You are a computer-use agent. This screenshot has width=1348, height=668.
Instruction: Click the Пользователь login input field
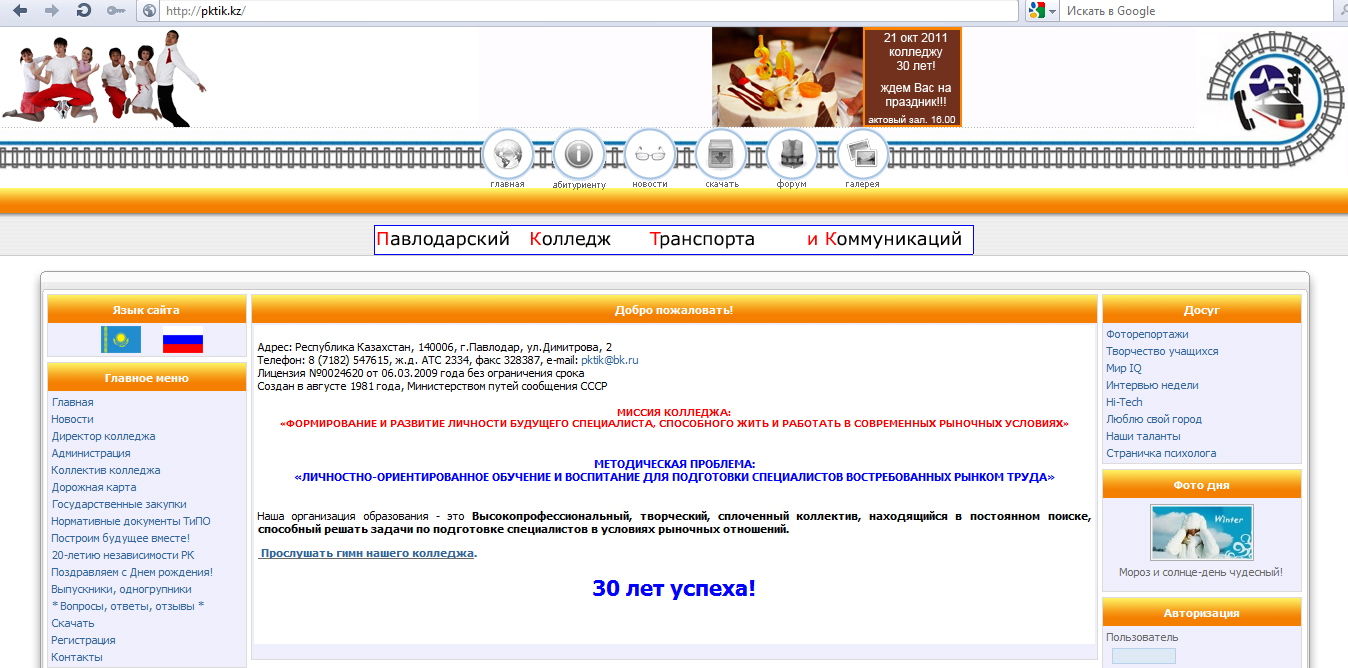1142,654
